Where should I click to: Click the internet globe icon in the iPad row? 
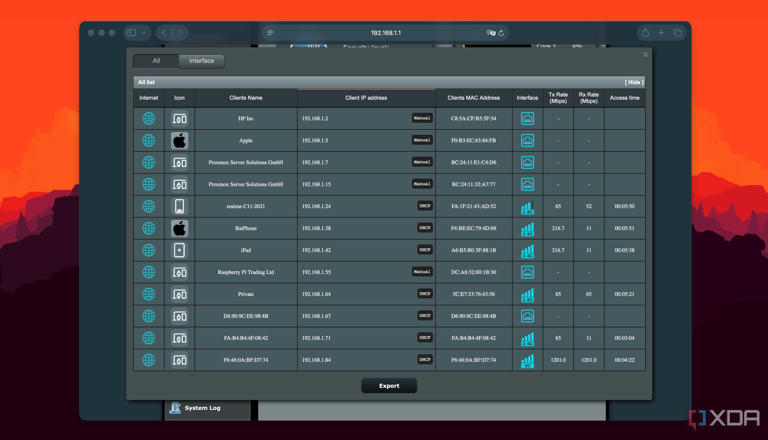coord(148,250)
